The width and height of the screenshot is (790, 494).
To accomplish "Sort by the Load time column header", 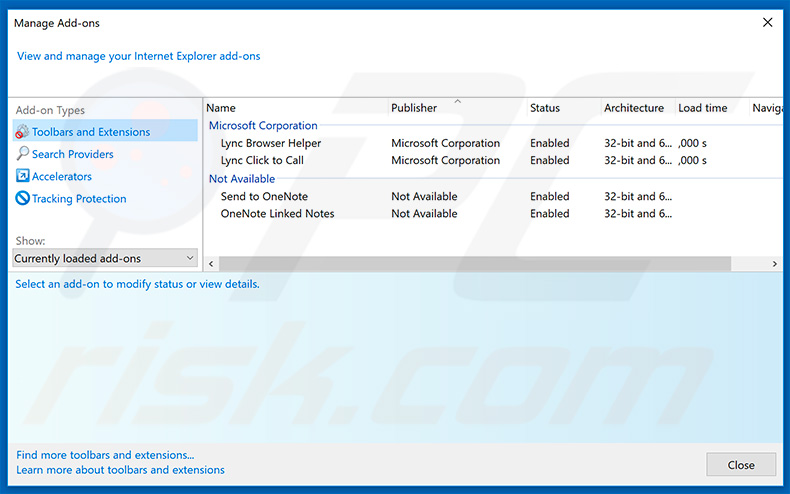I will (x=702, y=108).
